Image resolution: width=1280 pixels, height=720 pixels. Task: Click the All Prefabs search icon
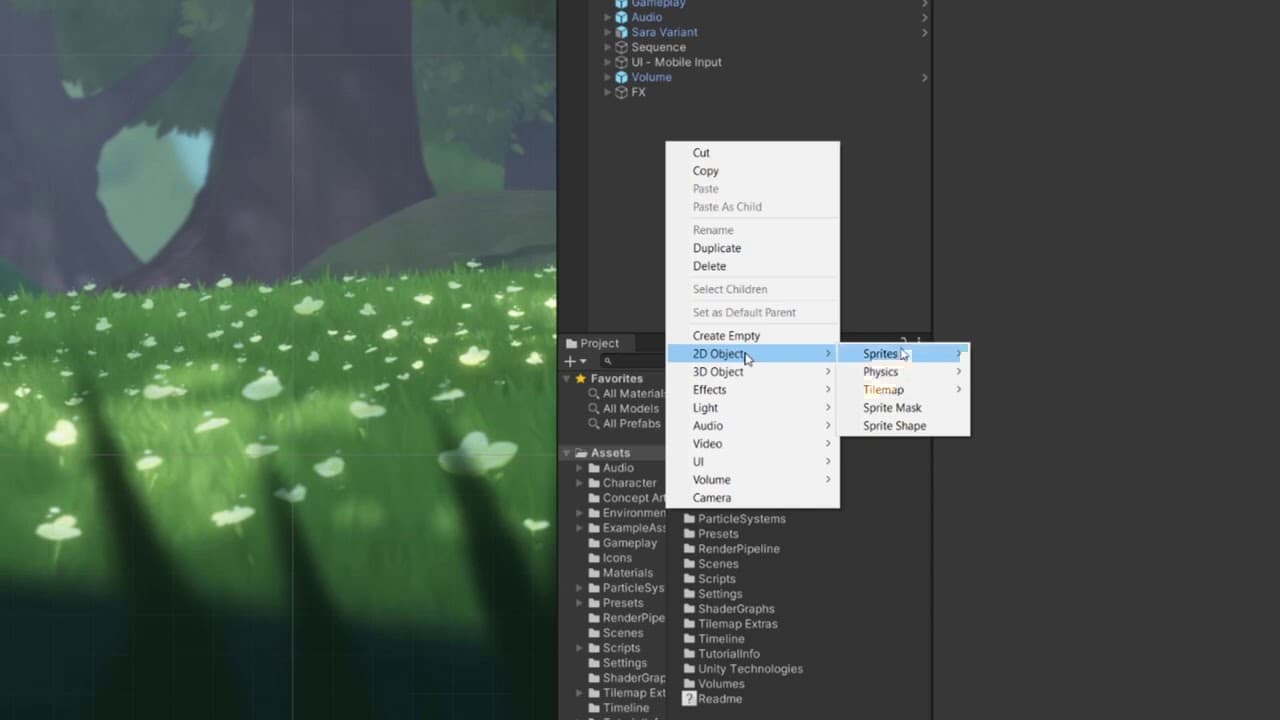tap(594, 424)
